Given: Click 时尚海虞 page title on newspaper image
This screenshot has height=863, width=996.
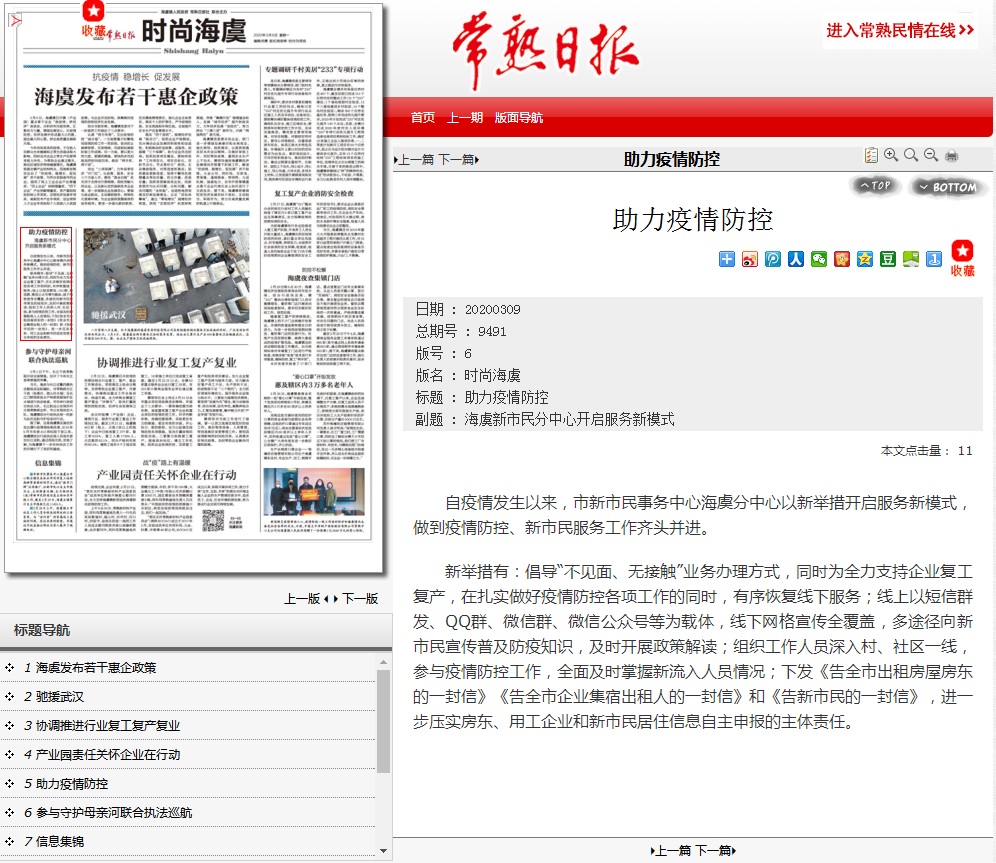Looking at the screenshot, I should coord(193,30).
